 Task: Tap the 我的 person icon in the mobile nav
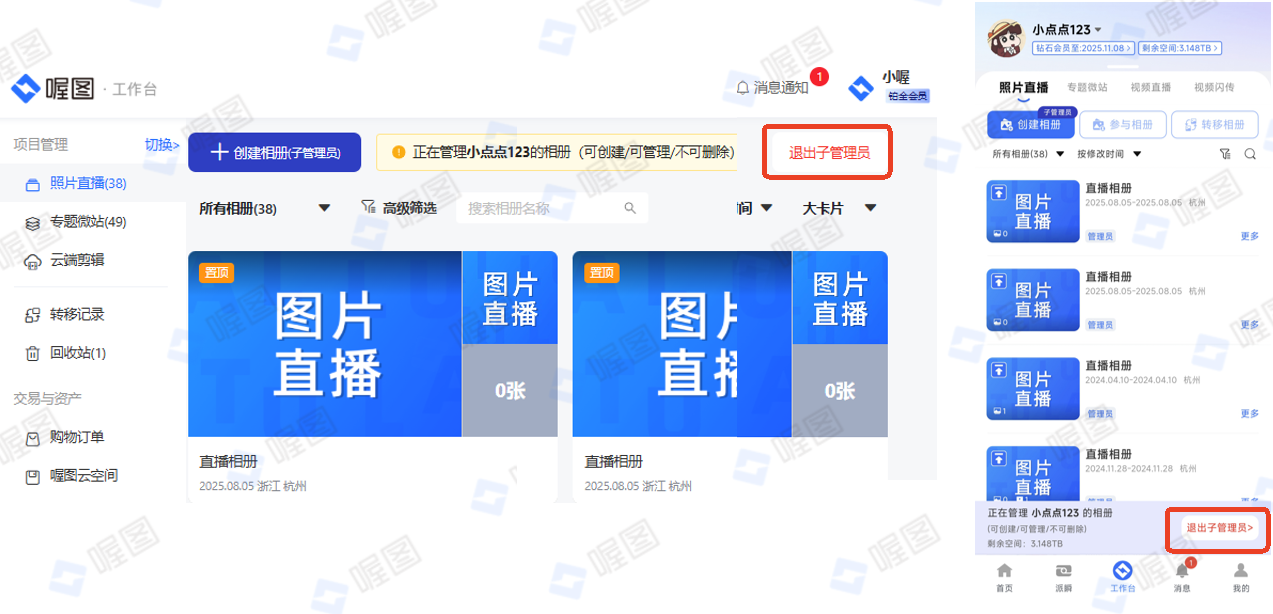click(x=1240, y=570)
